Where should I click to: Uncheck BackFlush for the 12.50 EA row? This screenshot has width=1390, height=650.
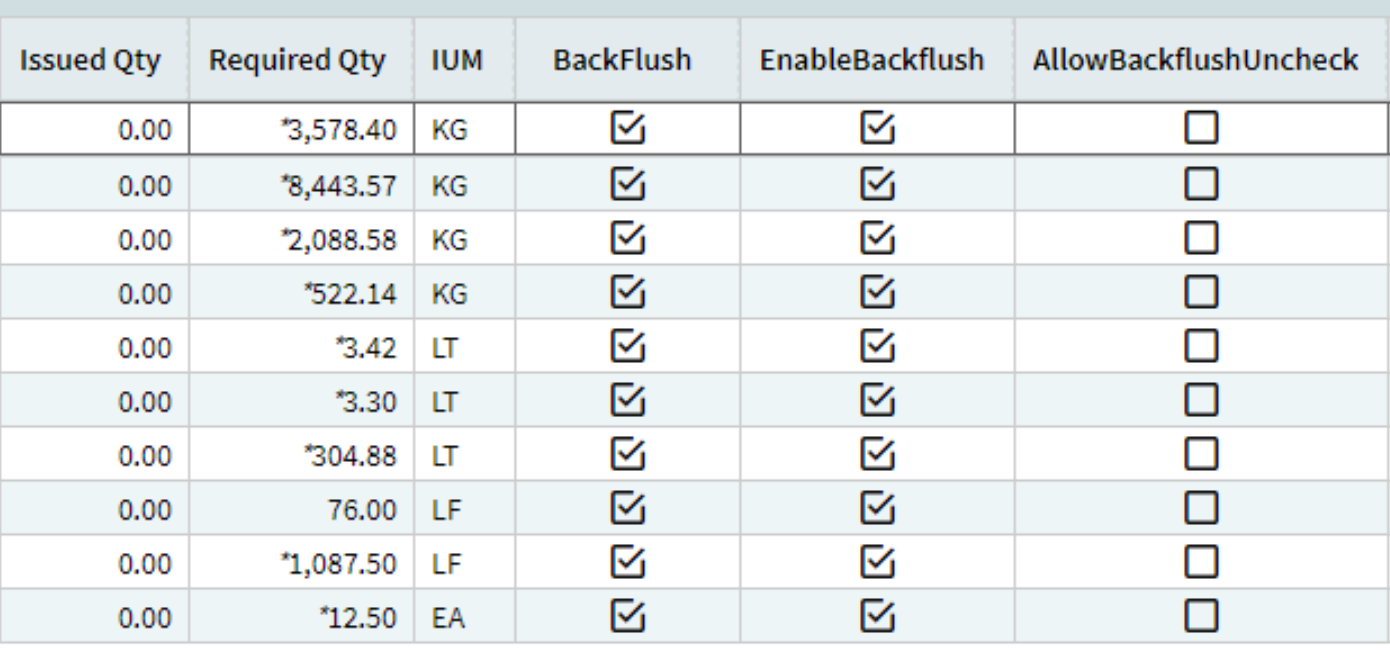point(628,616)
